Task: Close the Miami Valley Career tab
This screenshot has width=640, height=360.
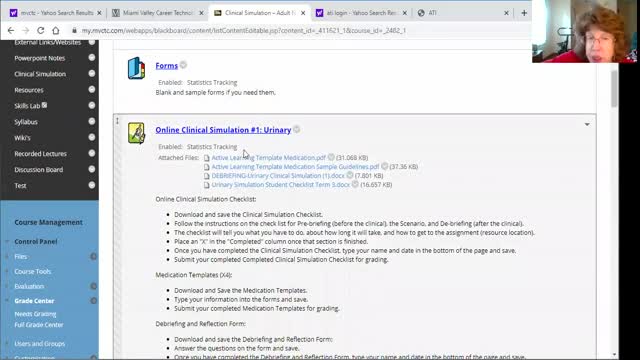Action: (x=201, y=13)
